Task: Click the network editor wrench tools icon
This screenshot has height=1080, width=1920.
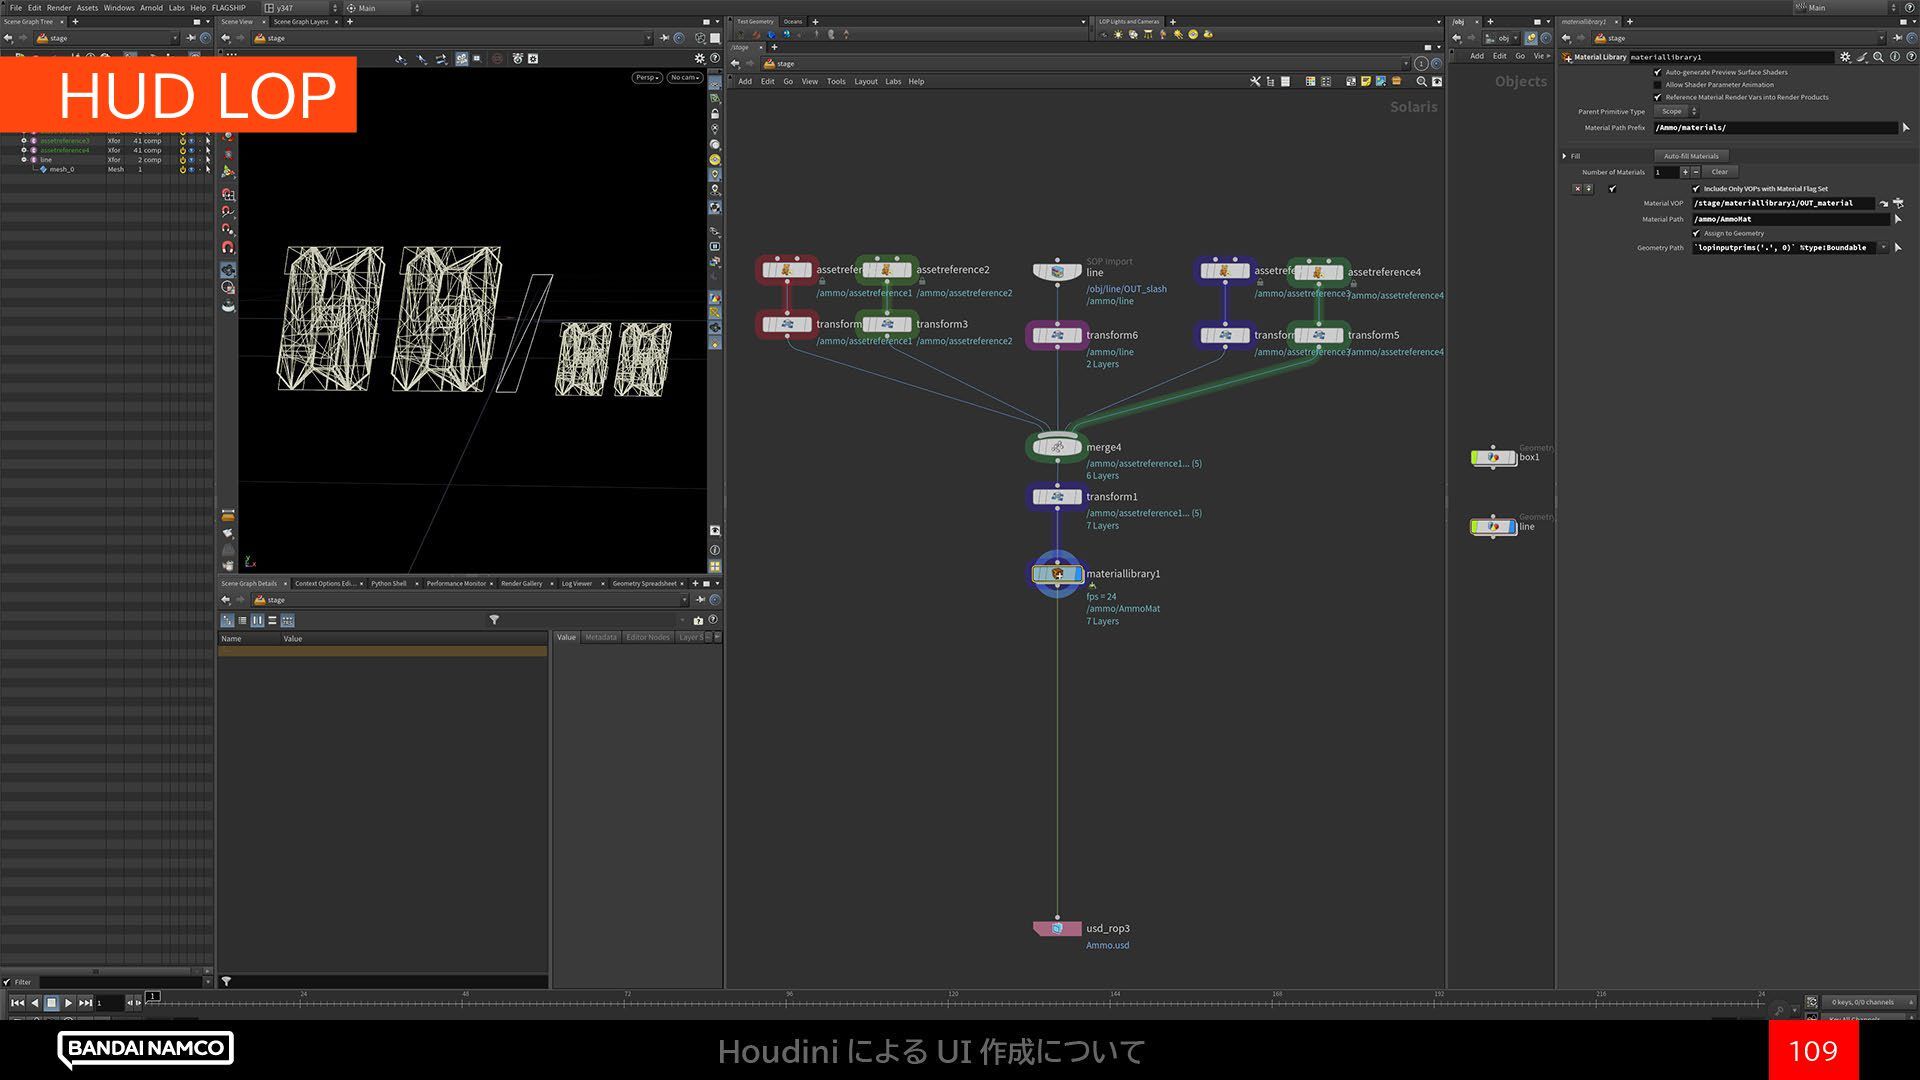Action: point(1255,82)
